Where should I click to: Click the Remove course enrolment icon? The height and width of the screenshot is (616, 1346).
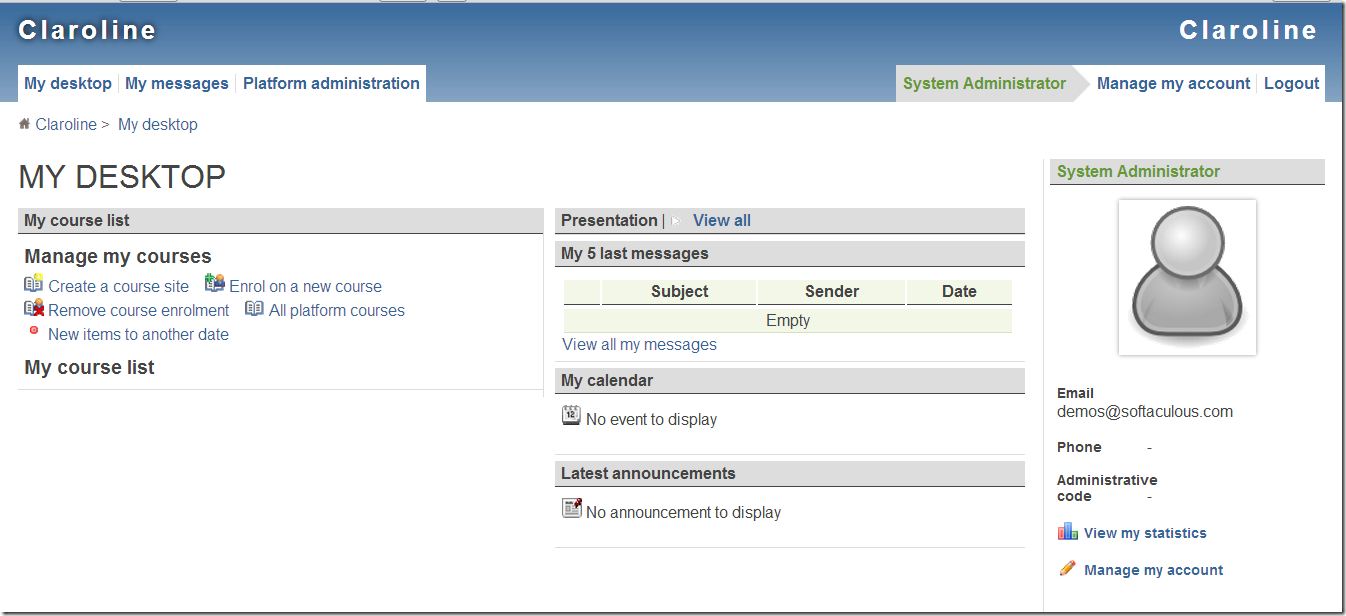(33, 309)
